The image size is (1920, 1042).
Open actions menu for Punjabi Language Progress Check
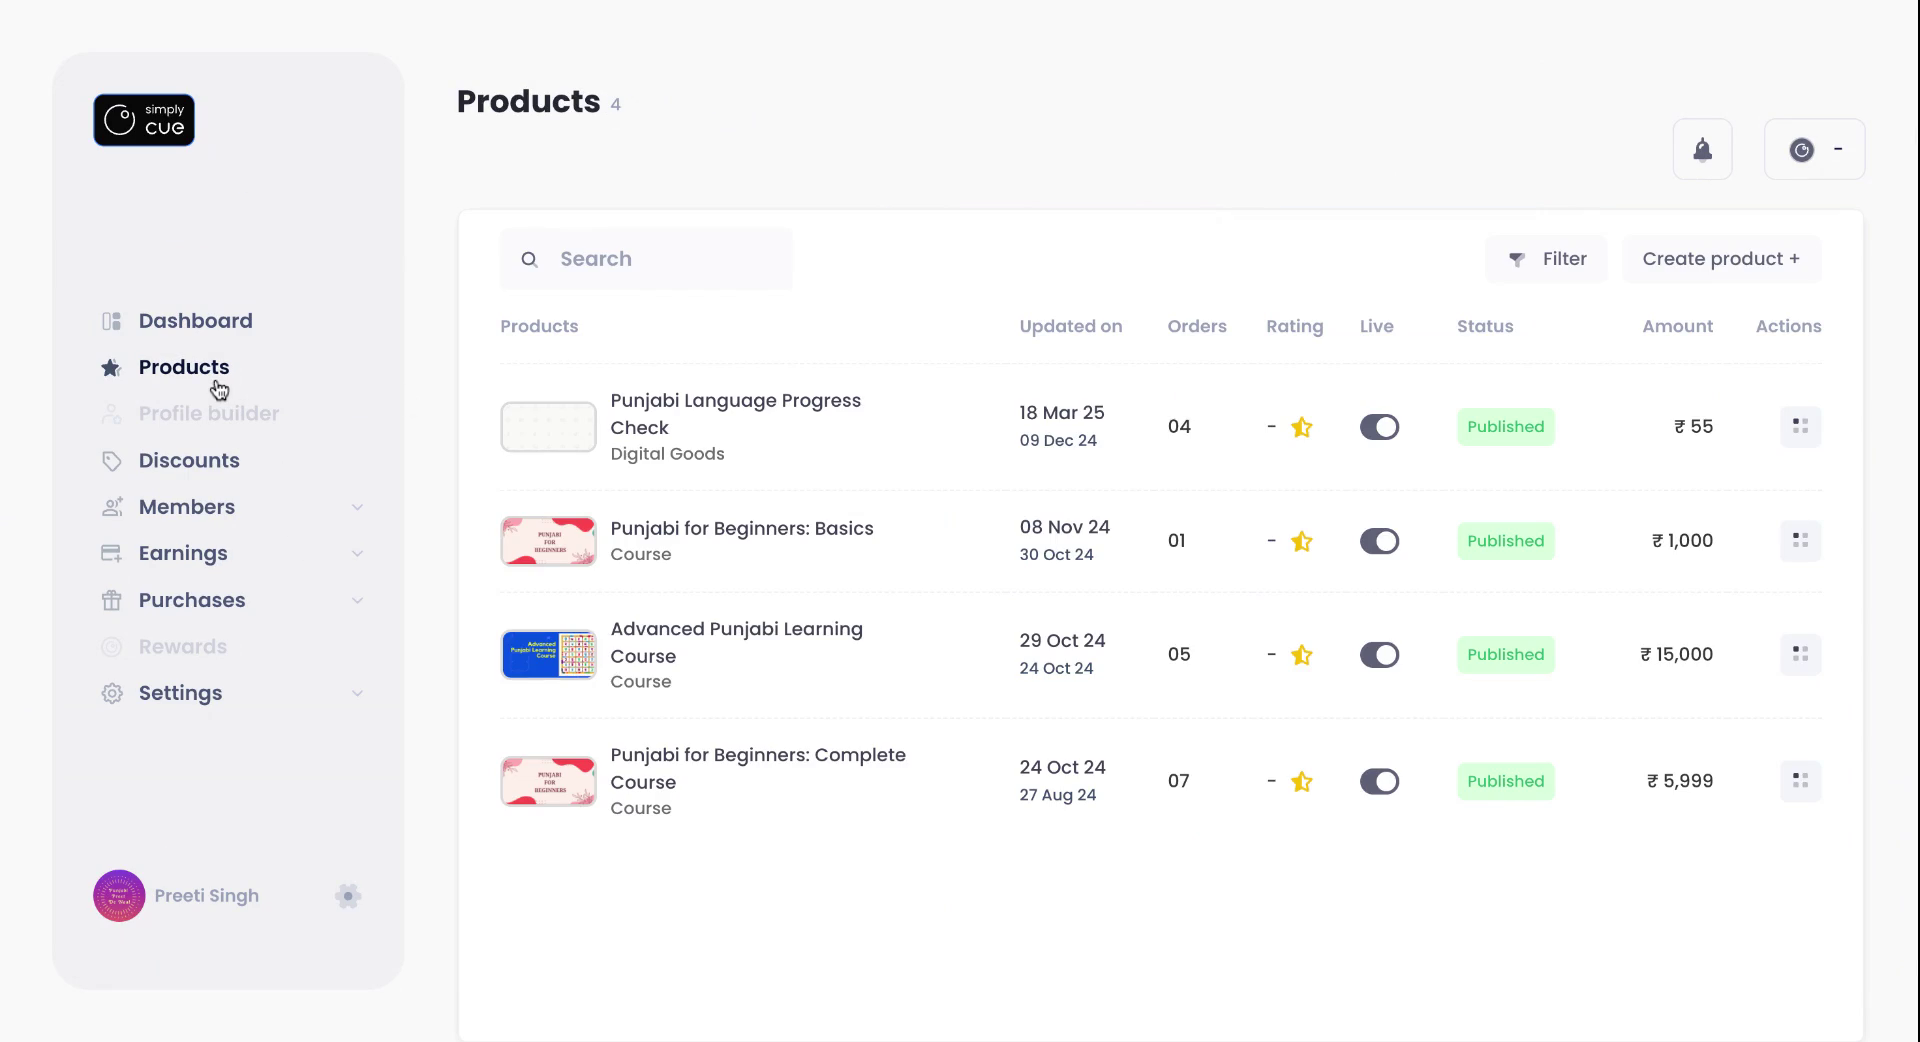1800,427
